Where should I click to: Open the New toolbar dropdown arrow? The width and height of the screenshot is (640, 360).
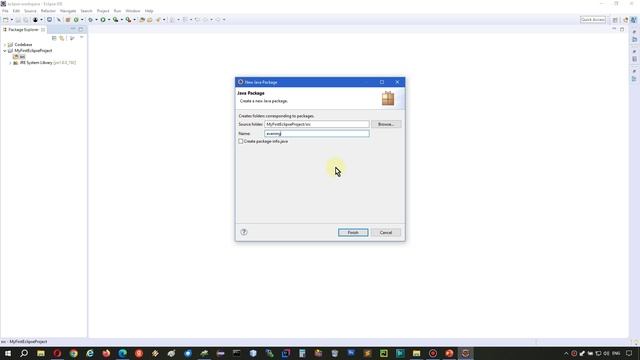point(11,20)
